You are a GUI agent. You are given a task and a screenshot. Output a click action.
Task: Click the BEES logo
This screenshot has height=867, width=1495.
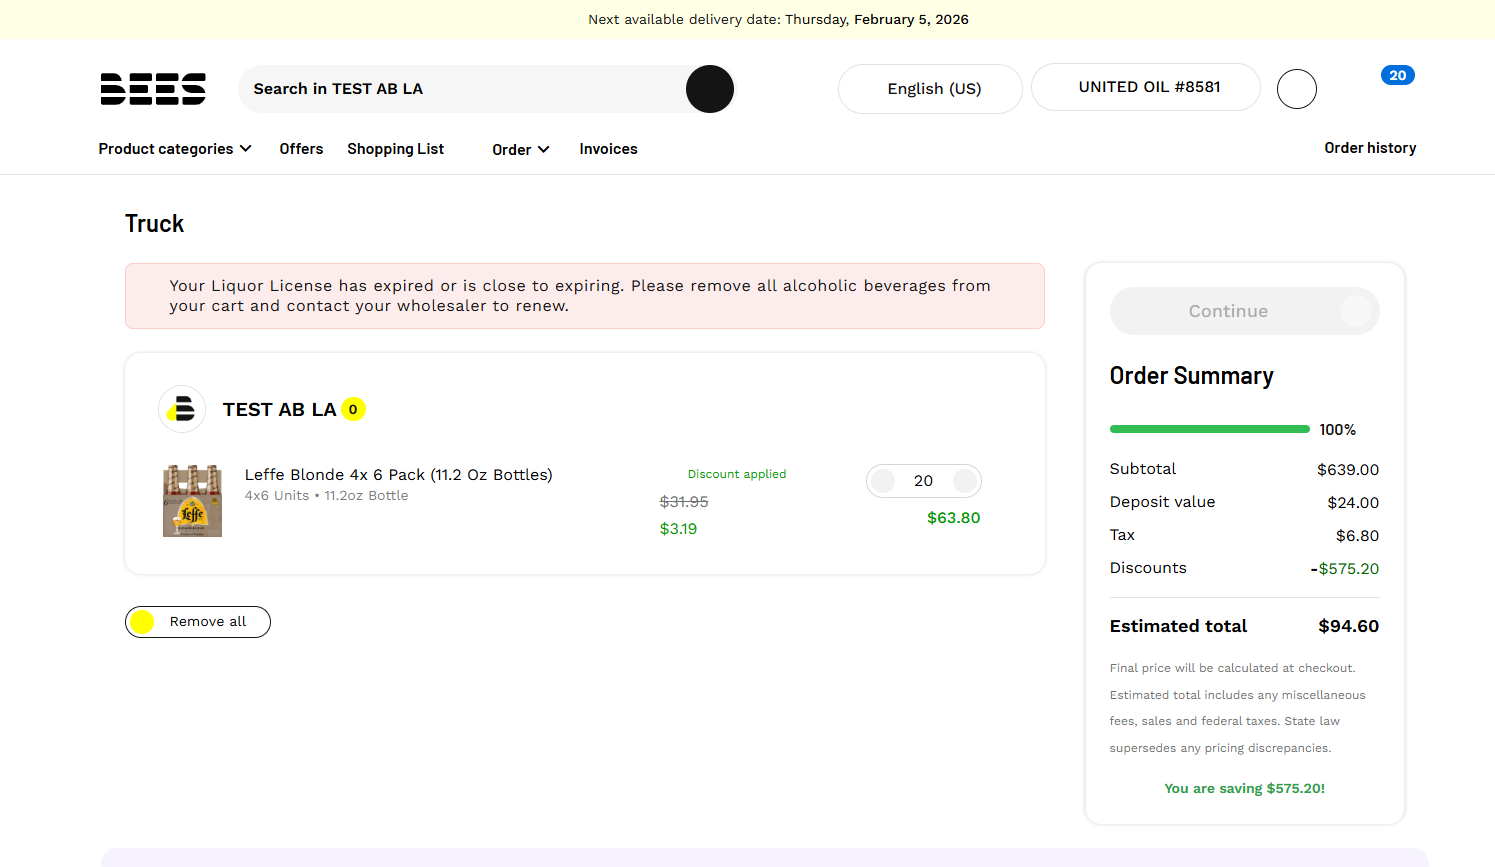point(153,89)
